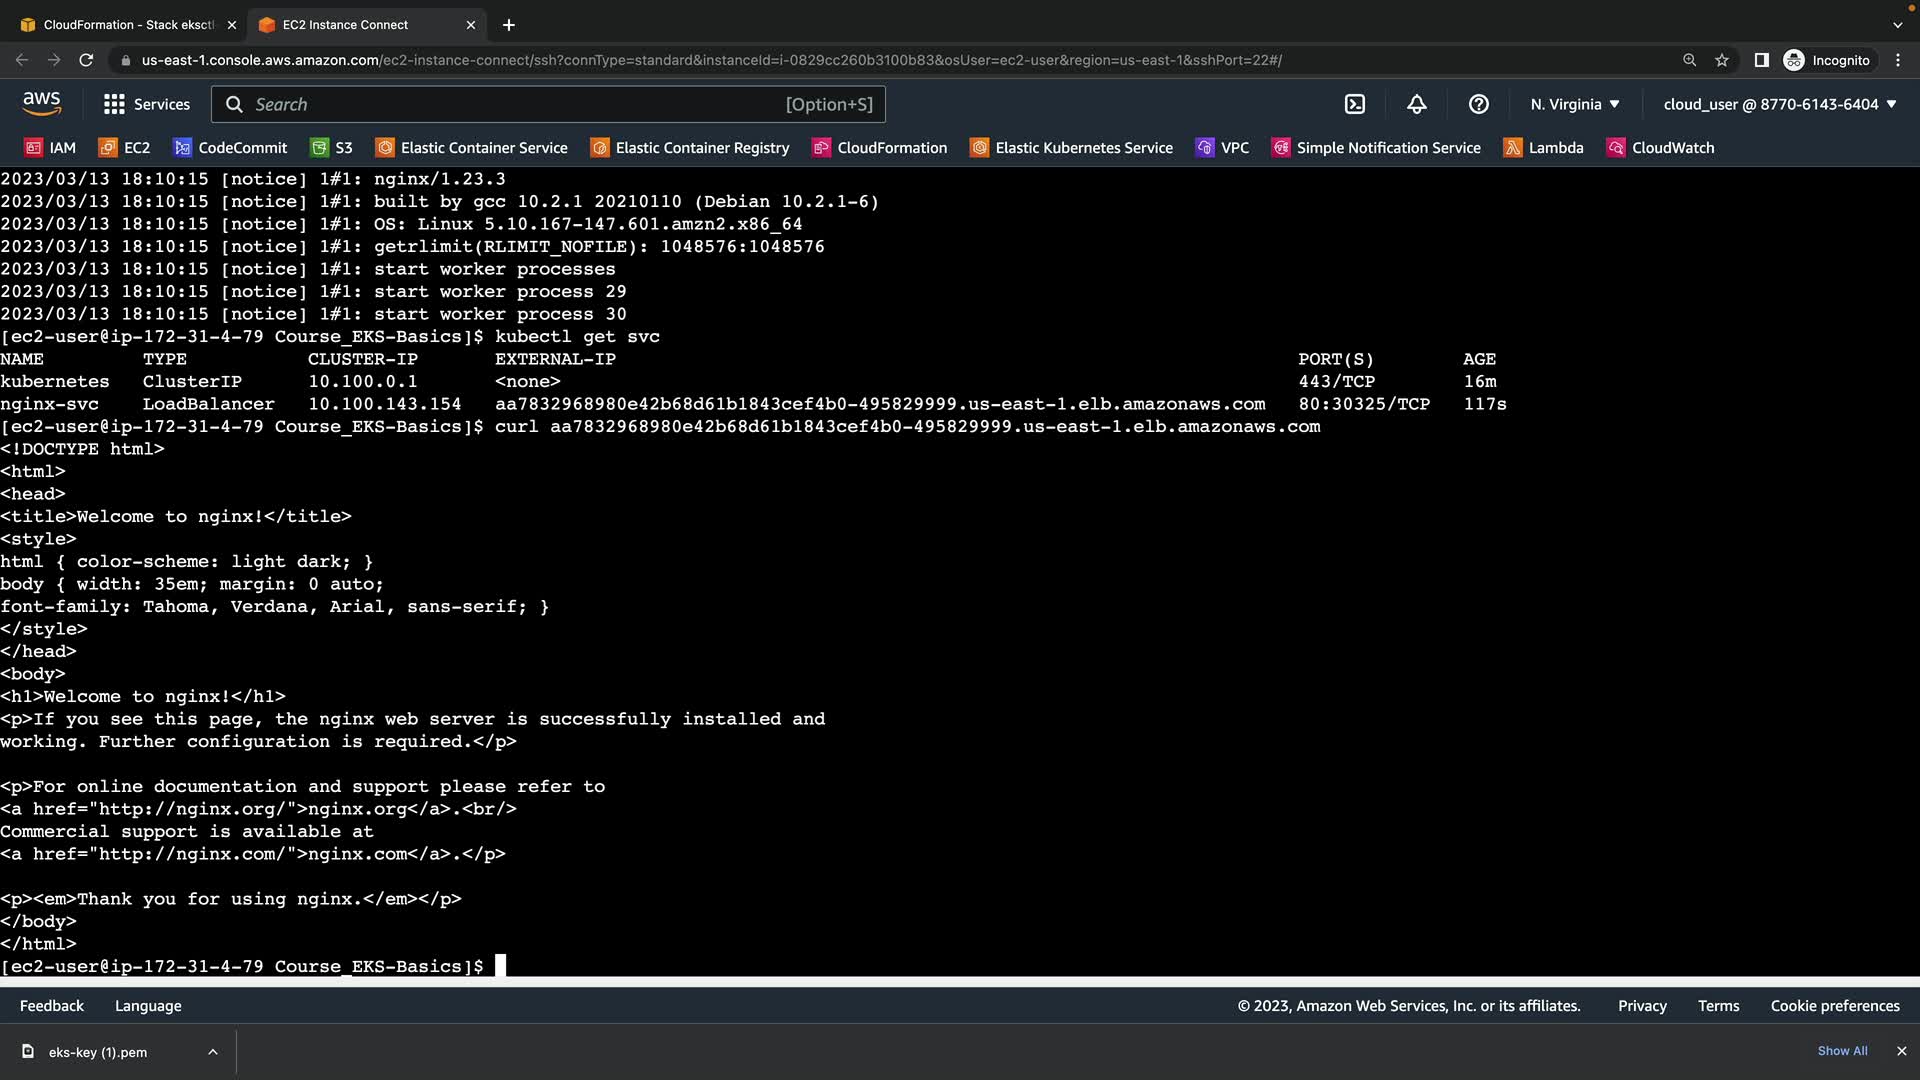Open AWS CloudShell icon in header
Image resolution: width=1920 pixels, height=1080 pixels.
click(1354, 104)
